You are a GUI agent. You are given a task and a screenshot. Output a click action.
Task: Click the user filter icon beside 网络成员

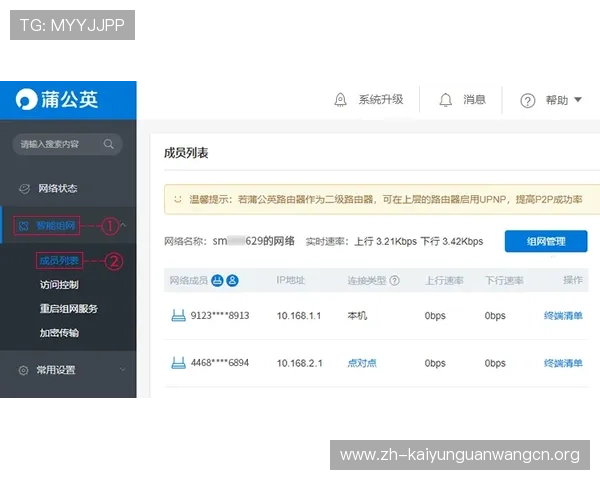point(232,281)
